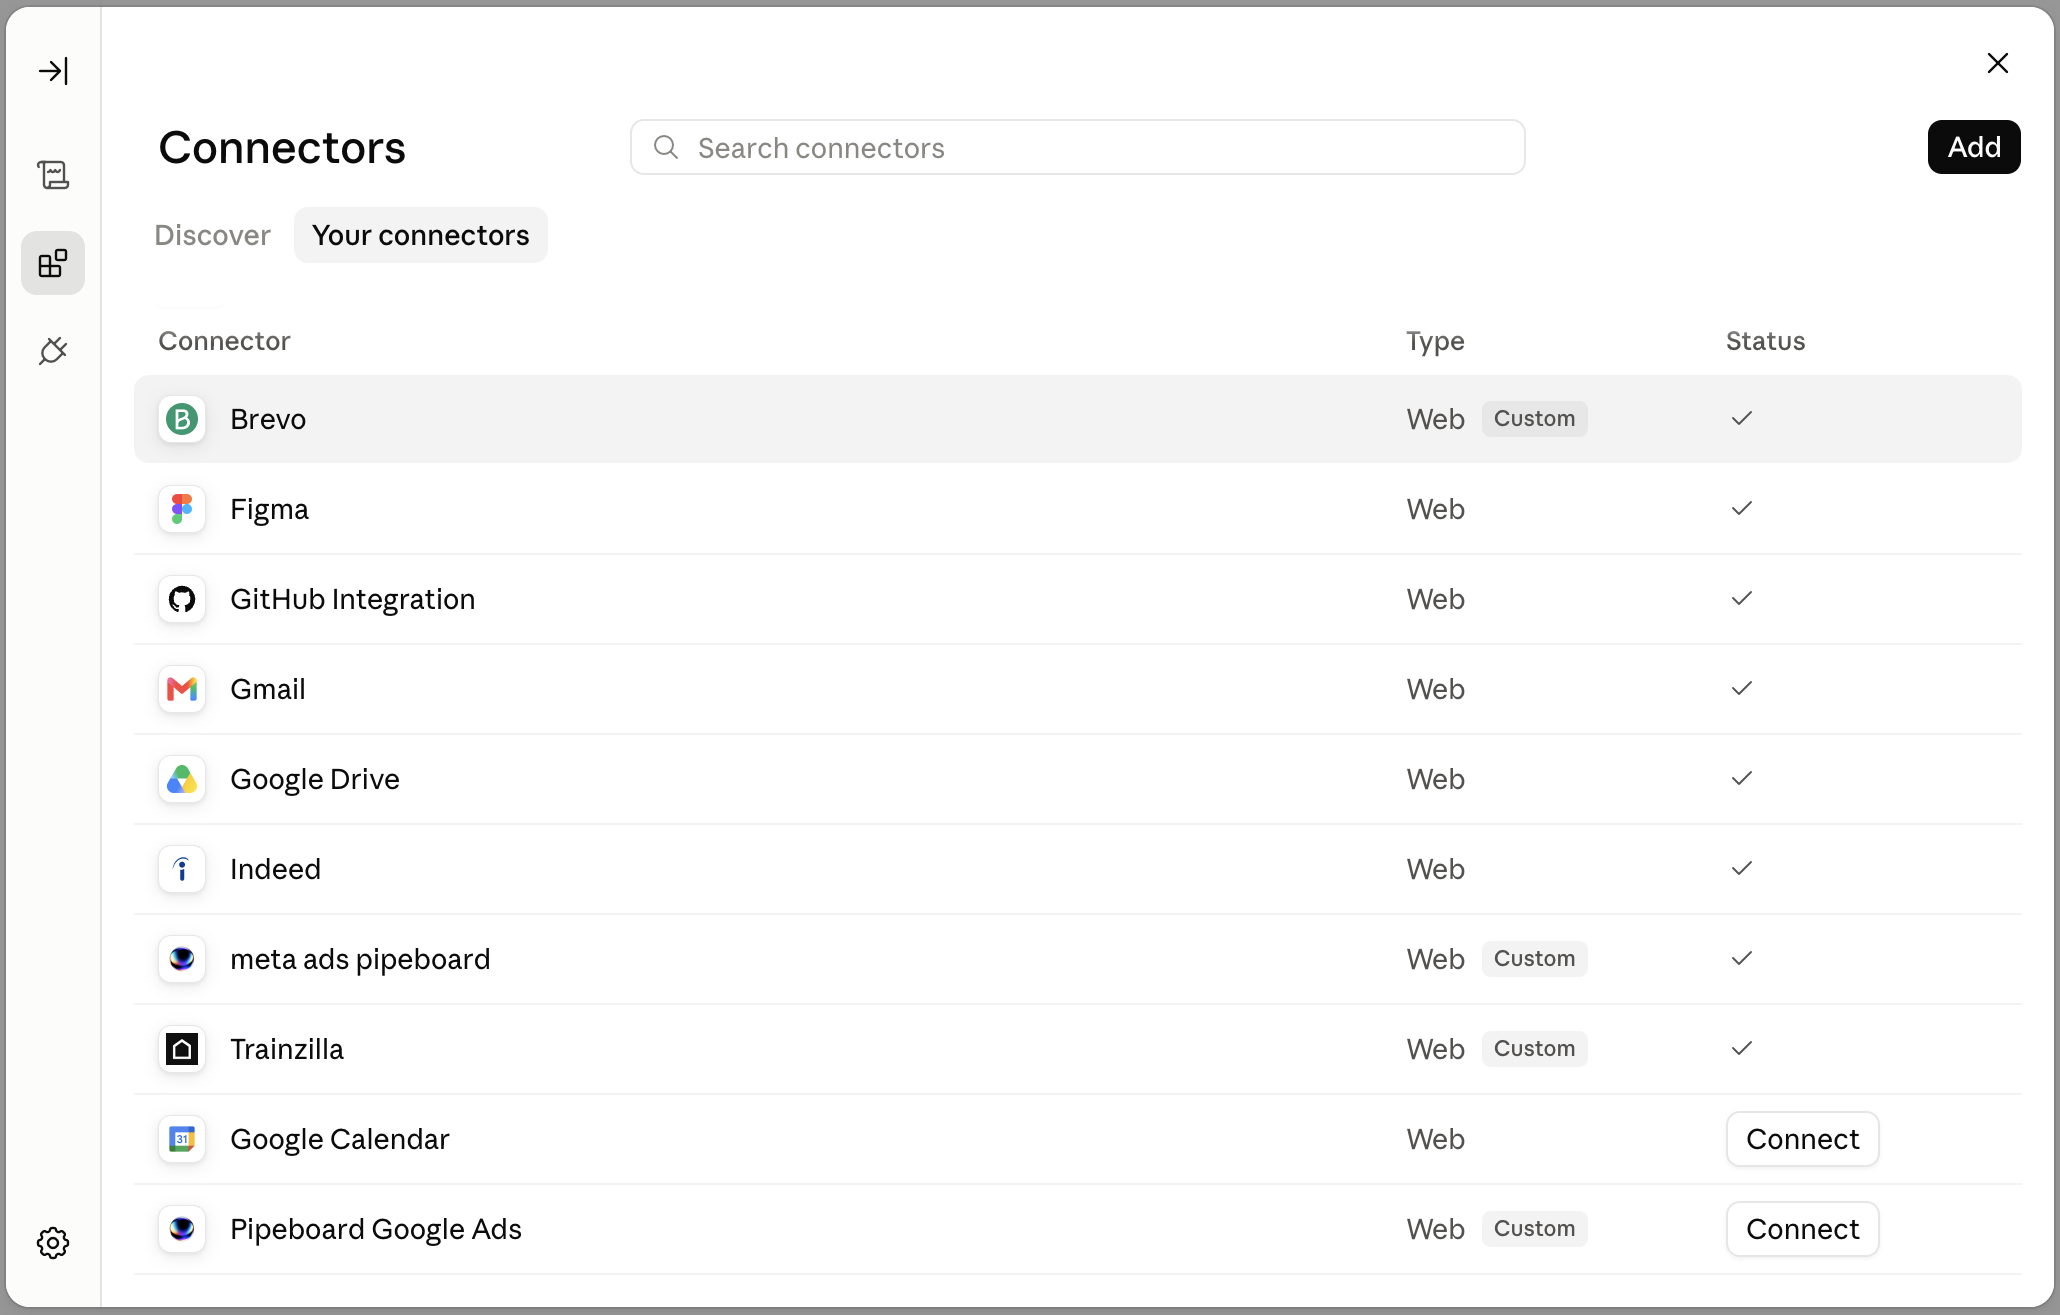Click Web type in Google Calendar row
This screenshot has width=2060, height=1315.
pyautogui.click(x=1436, y=1139)
